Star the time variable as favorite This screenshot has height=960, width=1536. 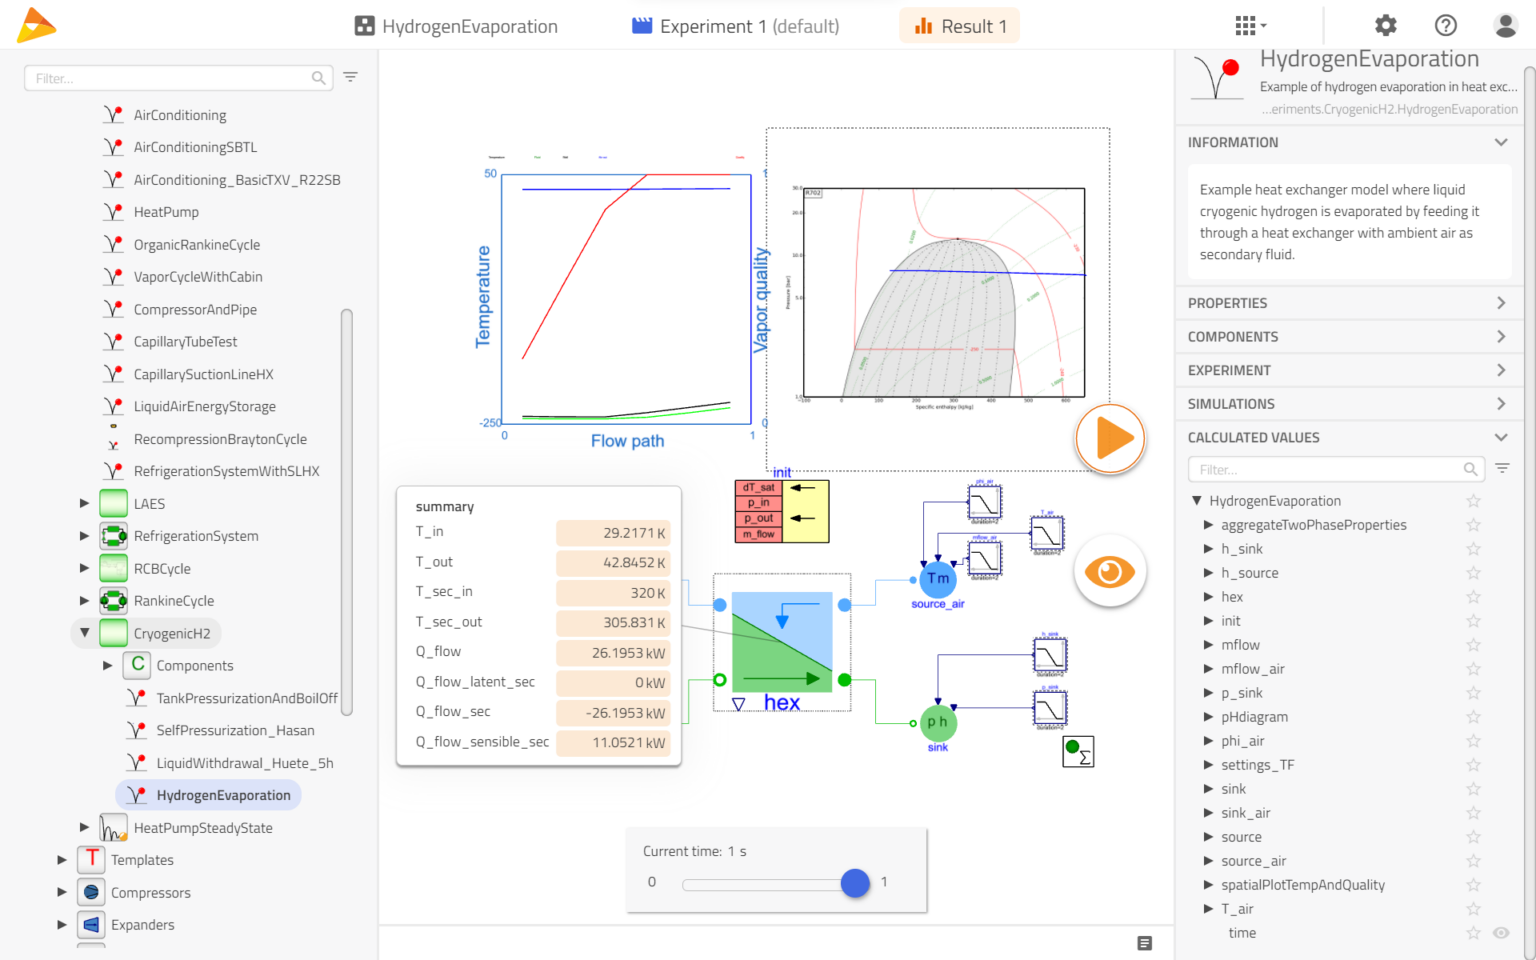pos(1473,932)
